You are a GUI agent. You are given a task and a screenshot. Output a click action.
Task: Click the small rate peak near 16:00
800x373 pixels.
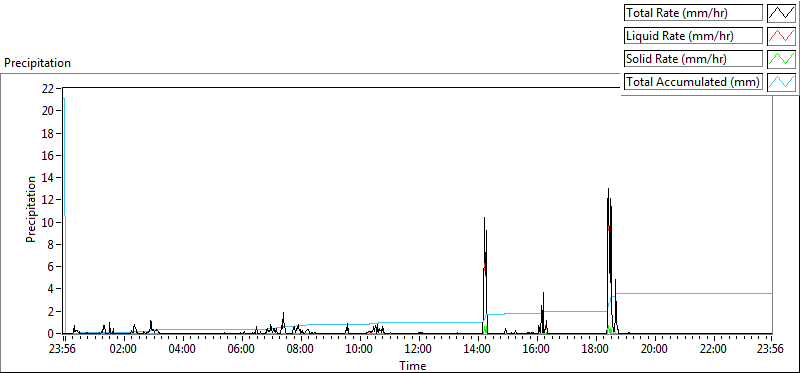(543, 293)
